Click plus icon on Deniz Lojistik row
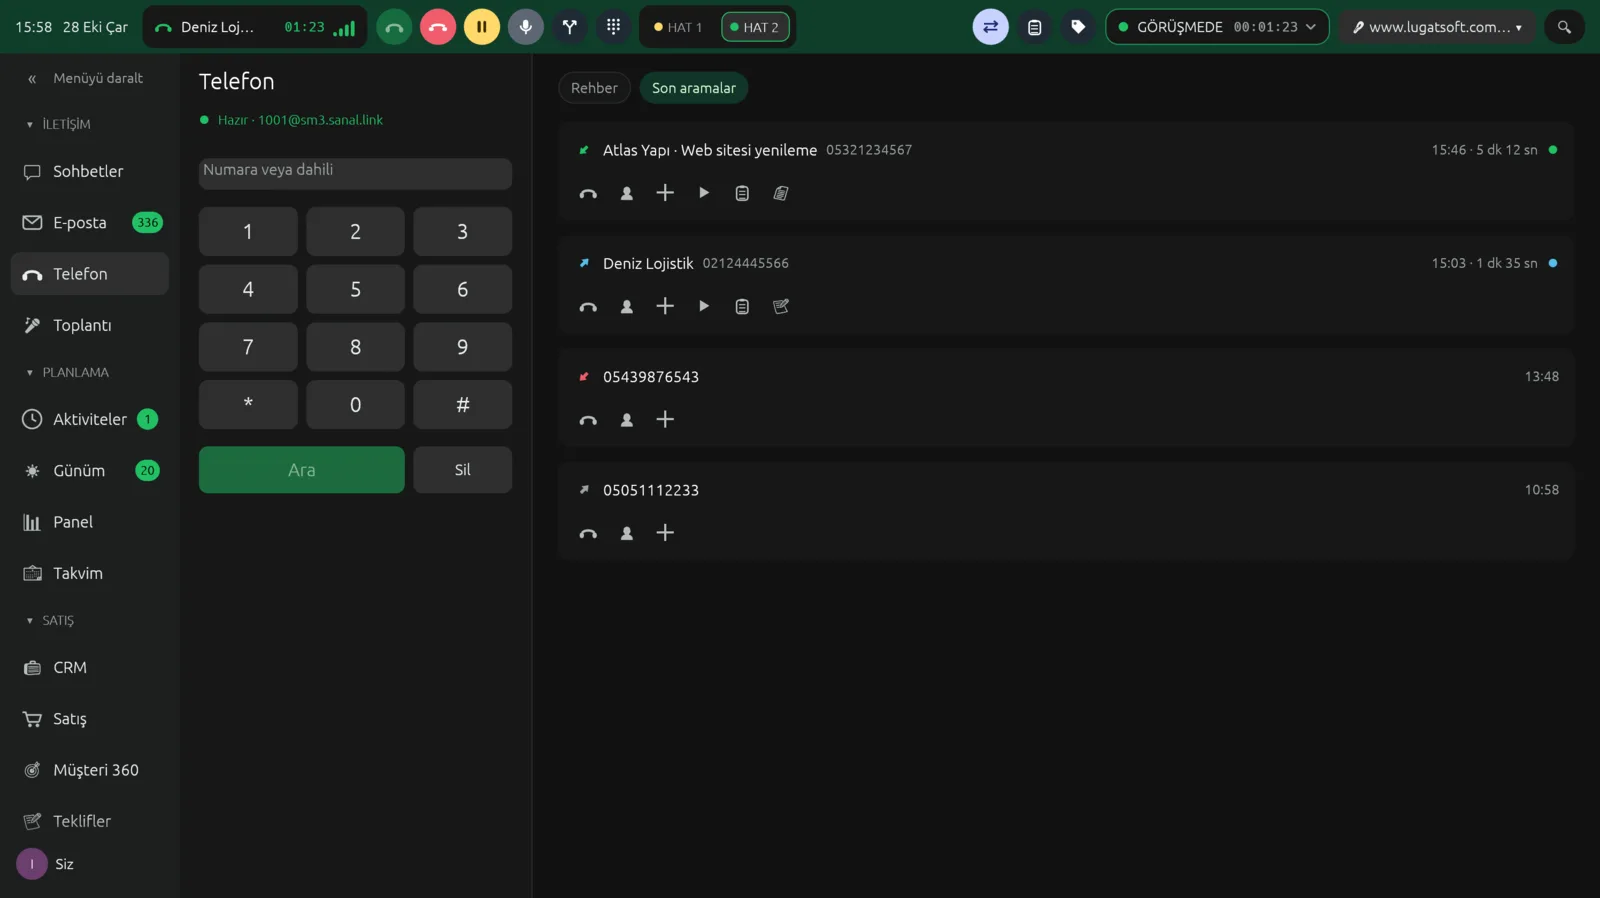 point(665,306)
